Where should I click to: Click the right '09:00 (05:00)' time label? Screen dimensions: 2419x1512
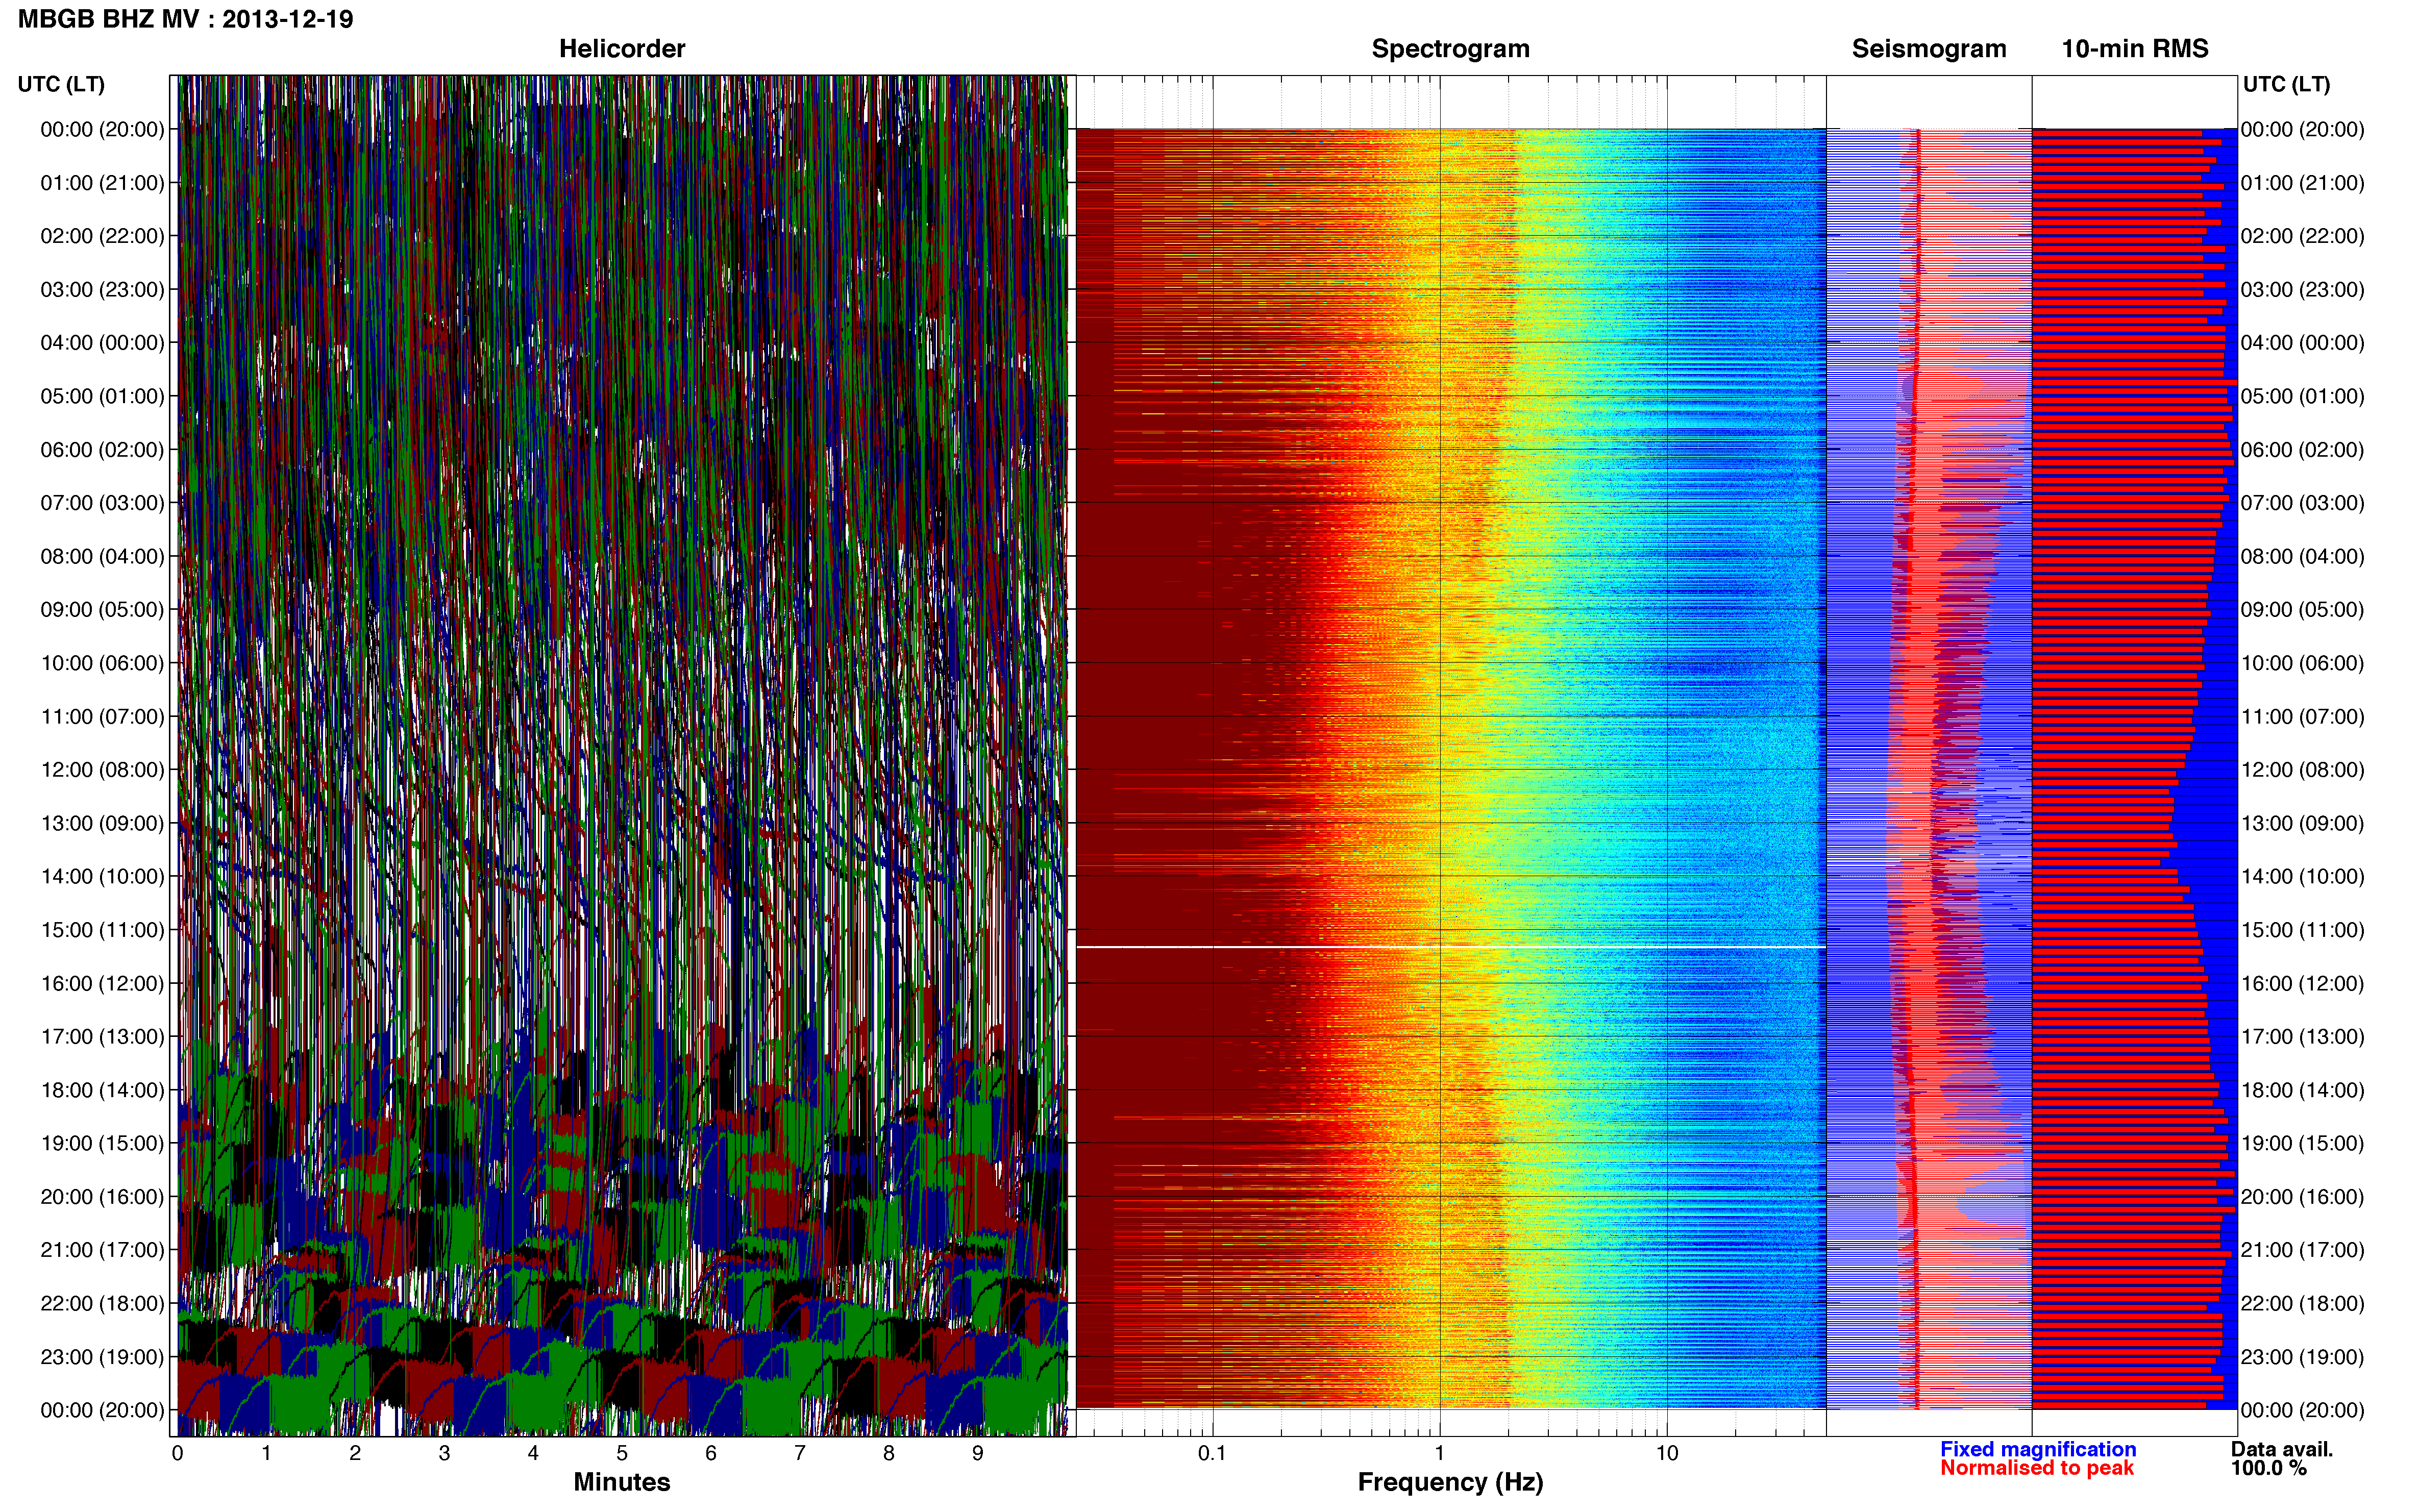pyautogui.click(x=2302, y=610)
